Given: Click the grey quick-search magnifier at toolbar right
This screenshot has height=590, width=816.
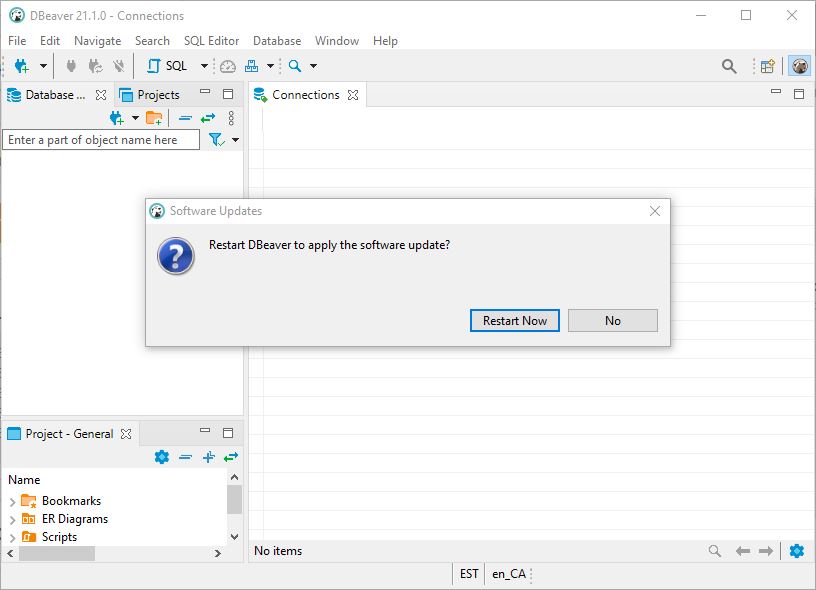Looking at the screenshot, I should tap(729, 66).
